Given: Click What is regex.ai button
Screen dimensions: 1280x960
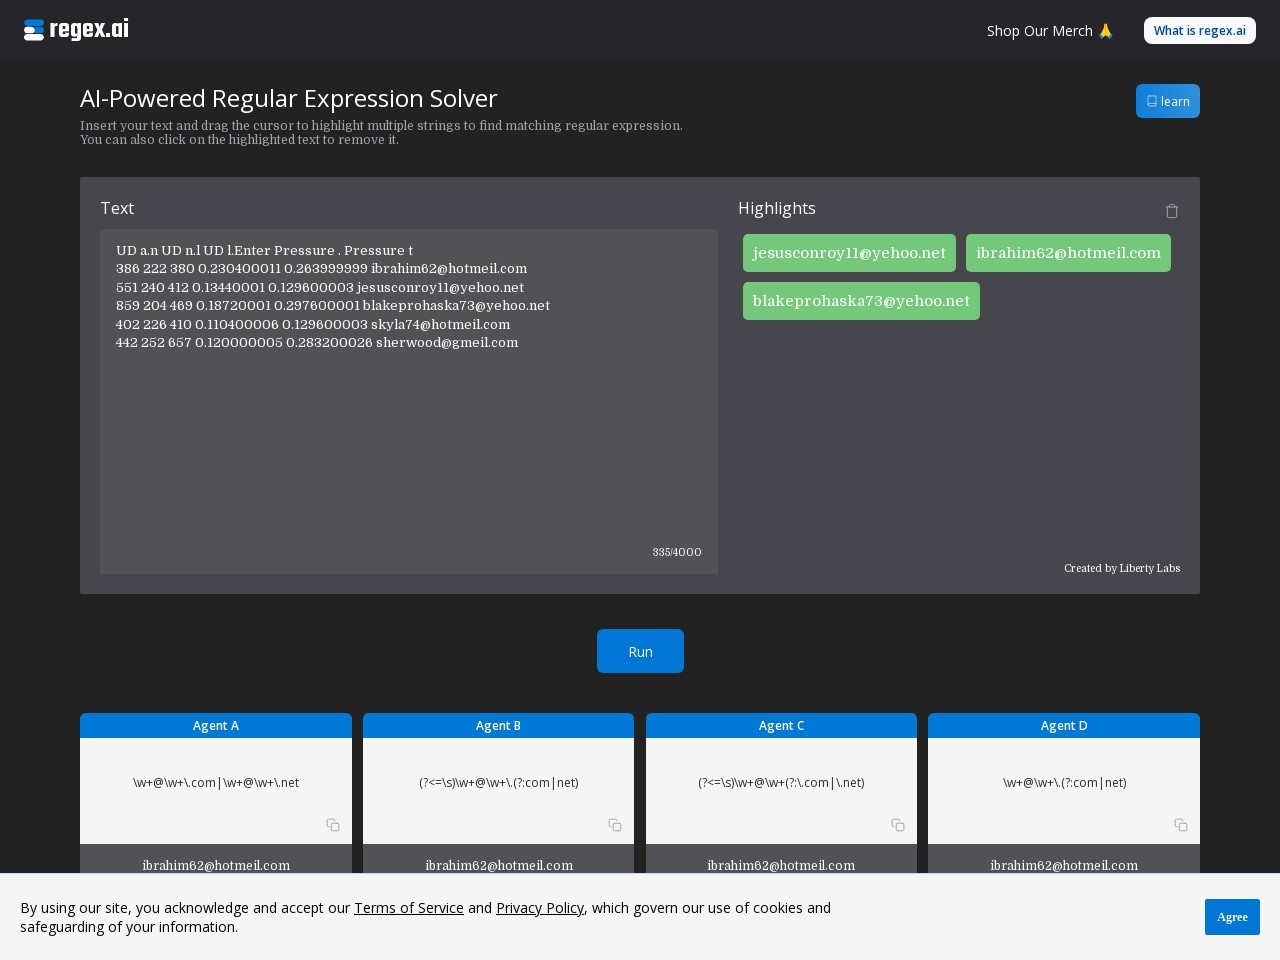Looking at the screenshot, I should pyautogui.click(x=1199, y=30).
